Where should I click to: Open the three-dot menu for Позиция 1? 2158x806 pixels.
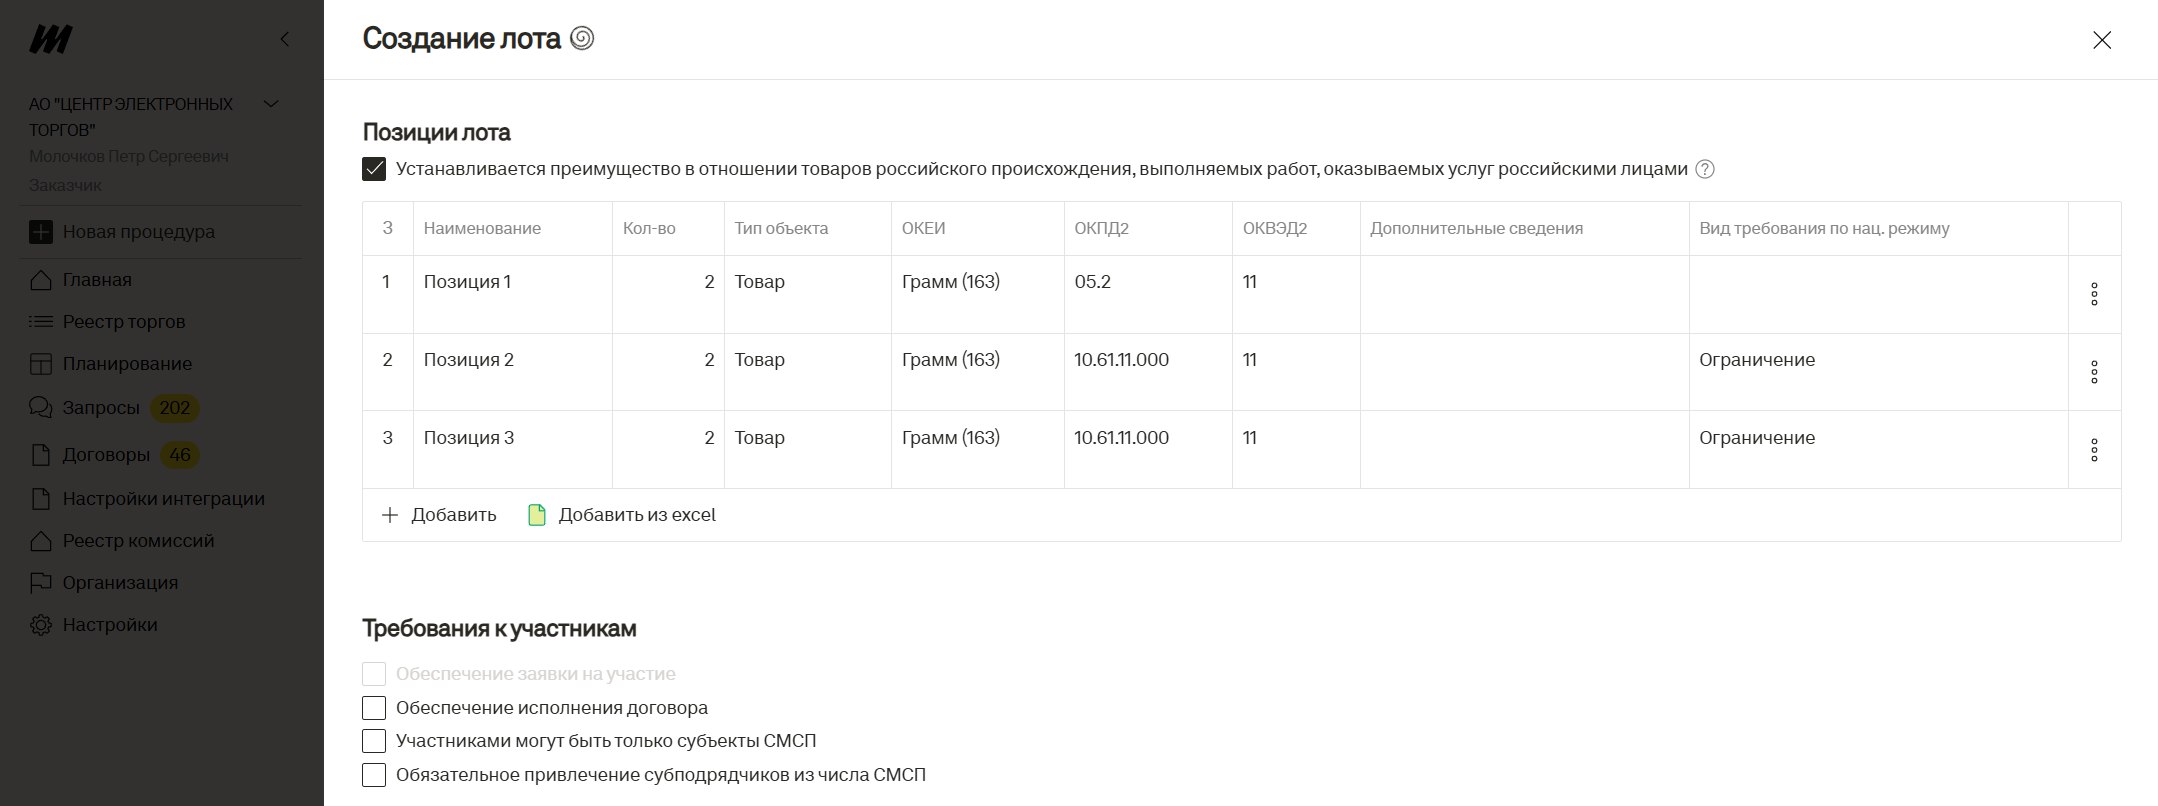click(2094, 294)
